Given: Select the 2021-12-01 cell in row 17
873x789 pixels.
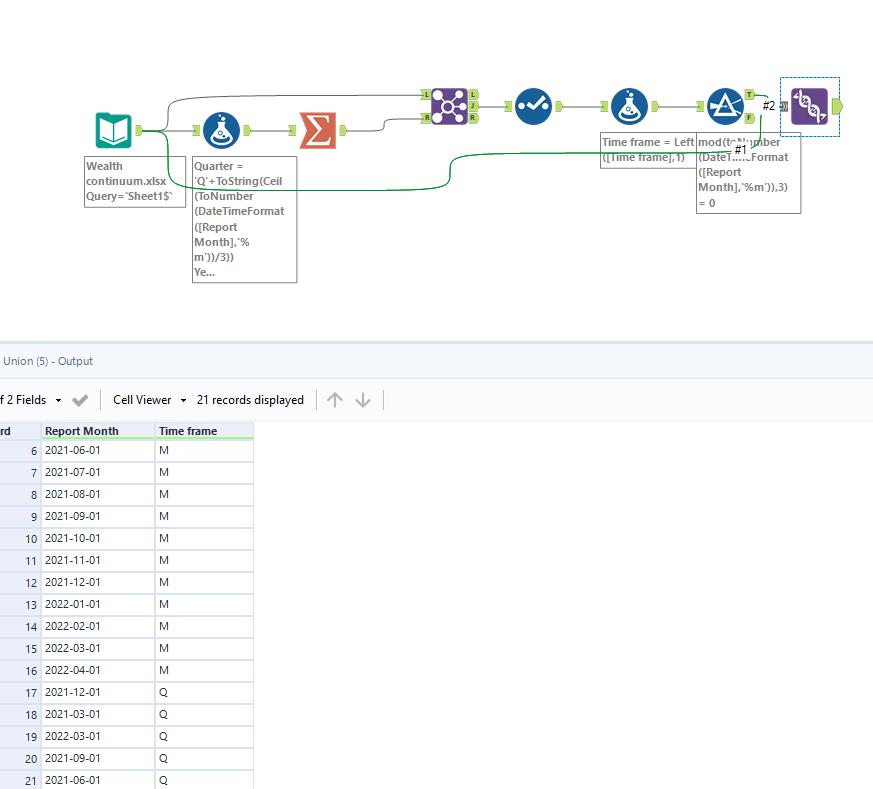Looking at the screenshot, I should pos(98,693).
